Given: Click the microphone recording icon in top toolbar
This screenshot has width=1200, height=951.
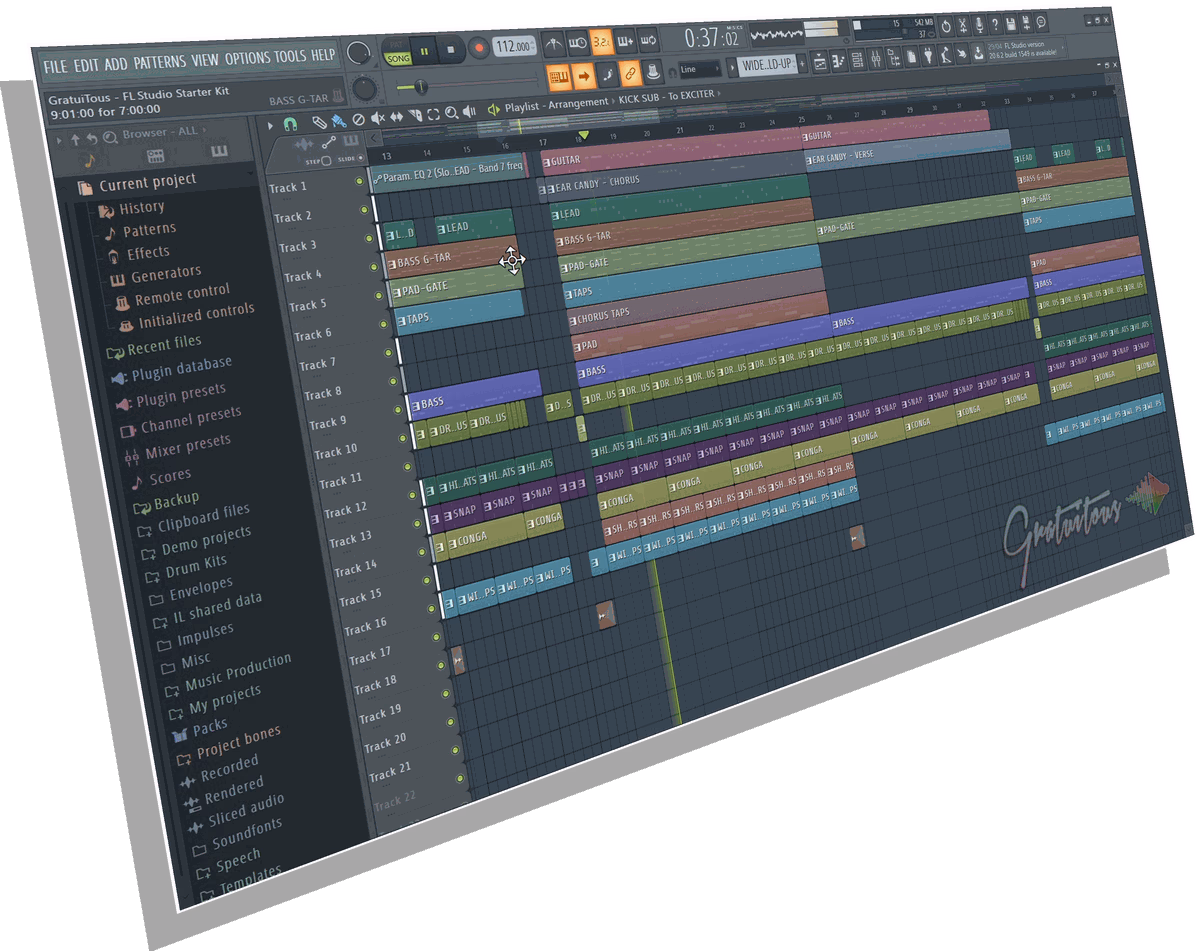Looking at the screenshot, I should [x=980, y=25].
